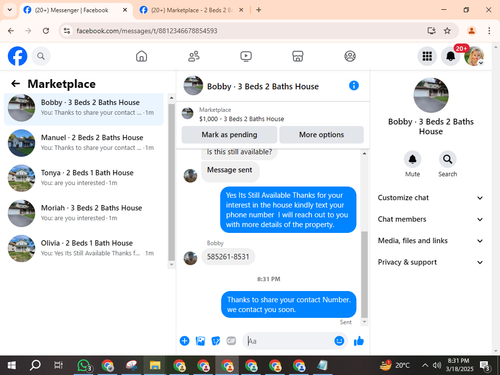500x375 pixels.
Task: Switch to Messenger | Facebook tab
Action: 76,10
